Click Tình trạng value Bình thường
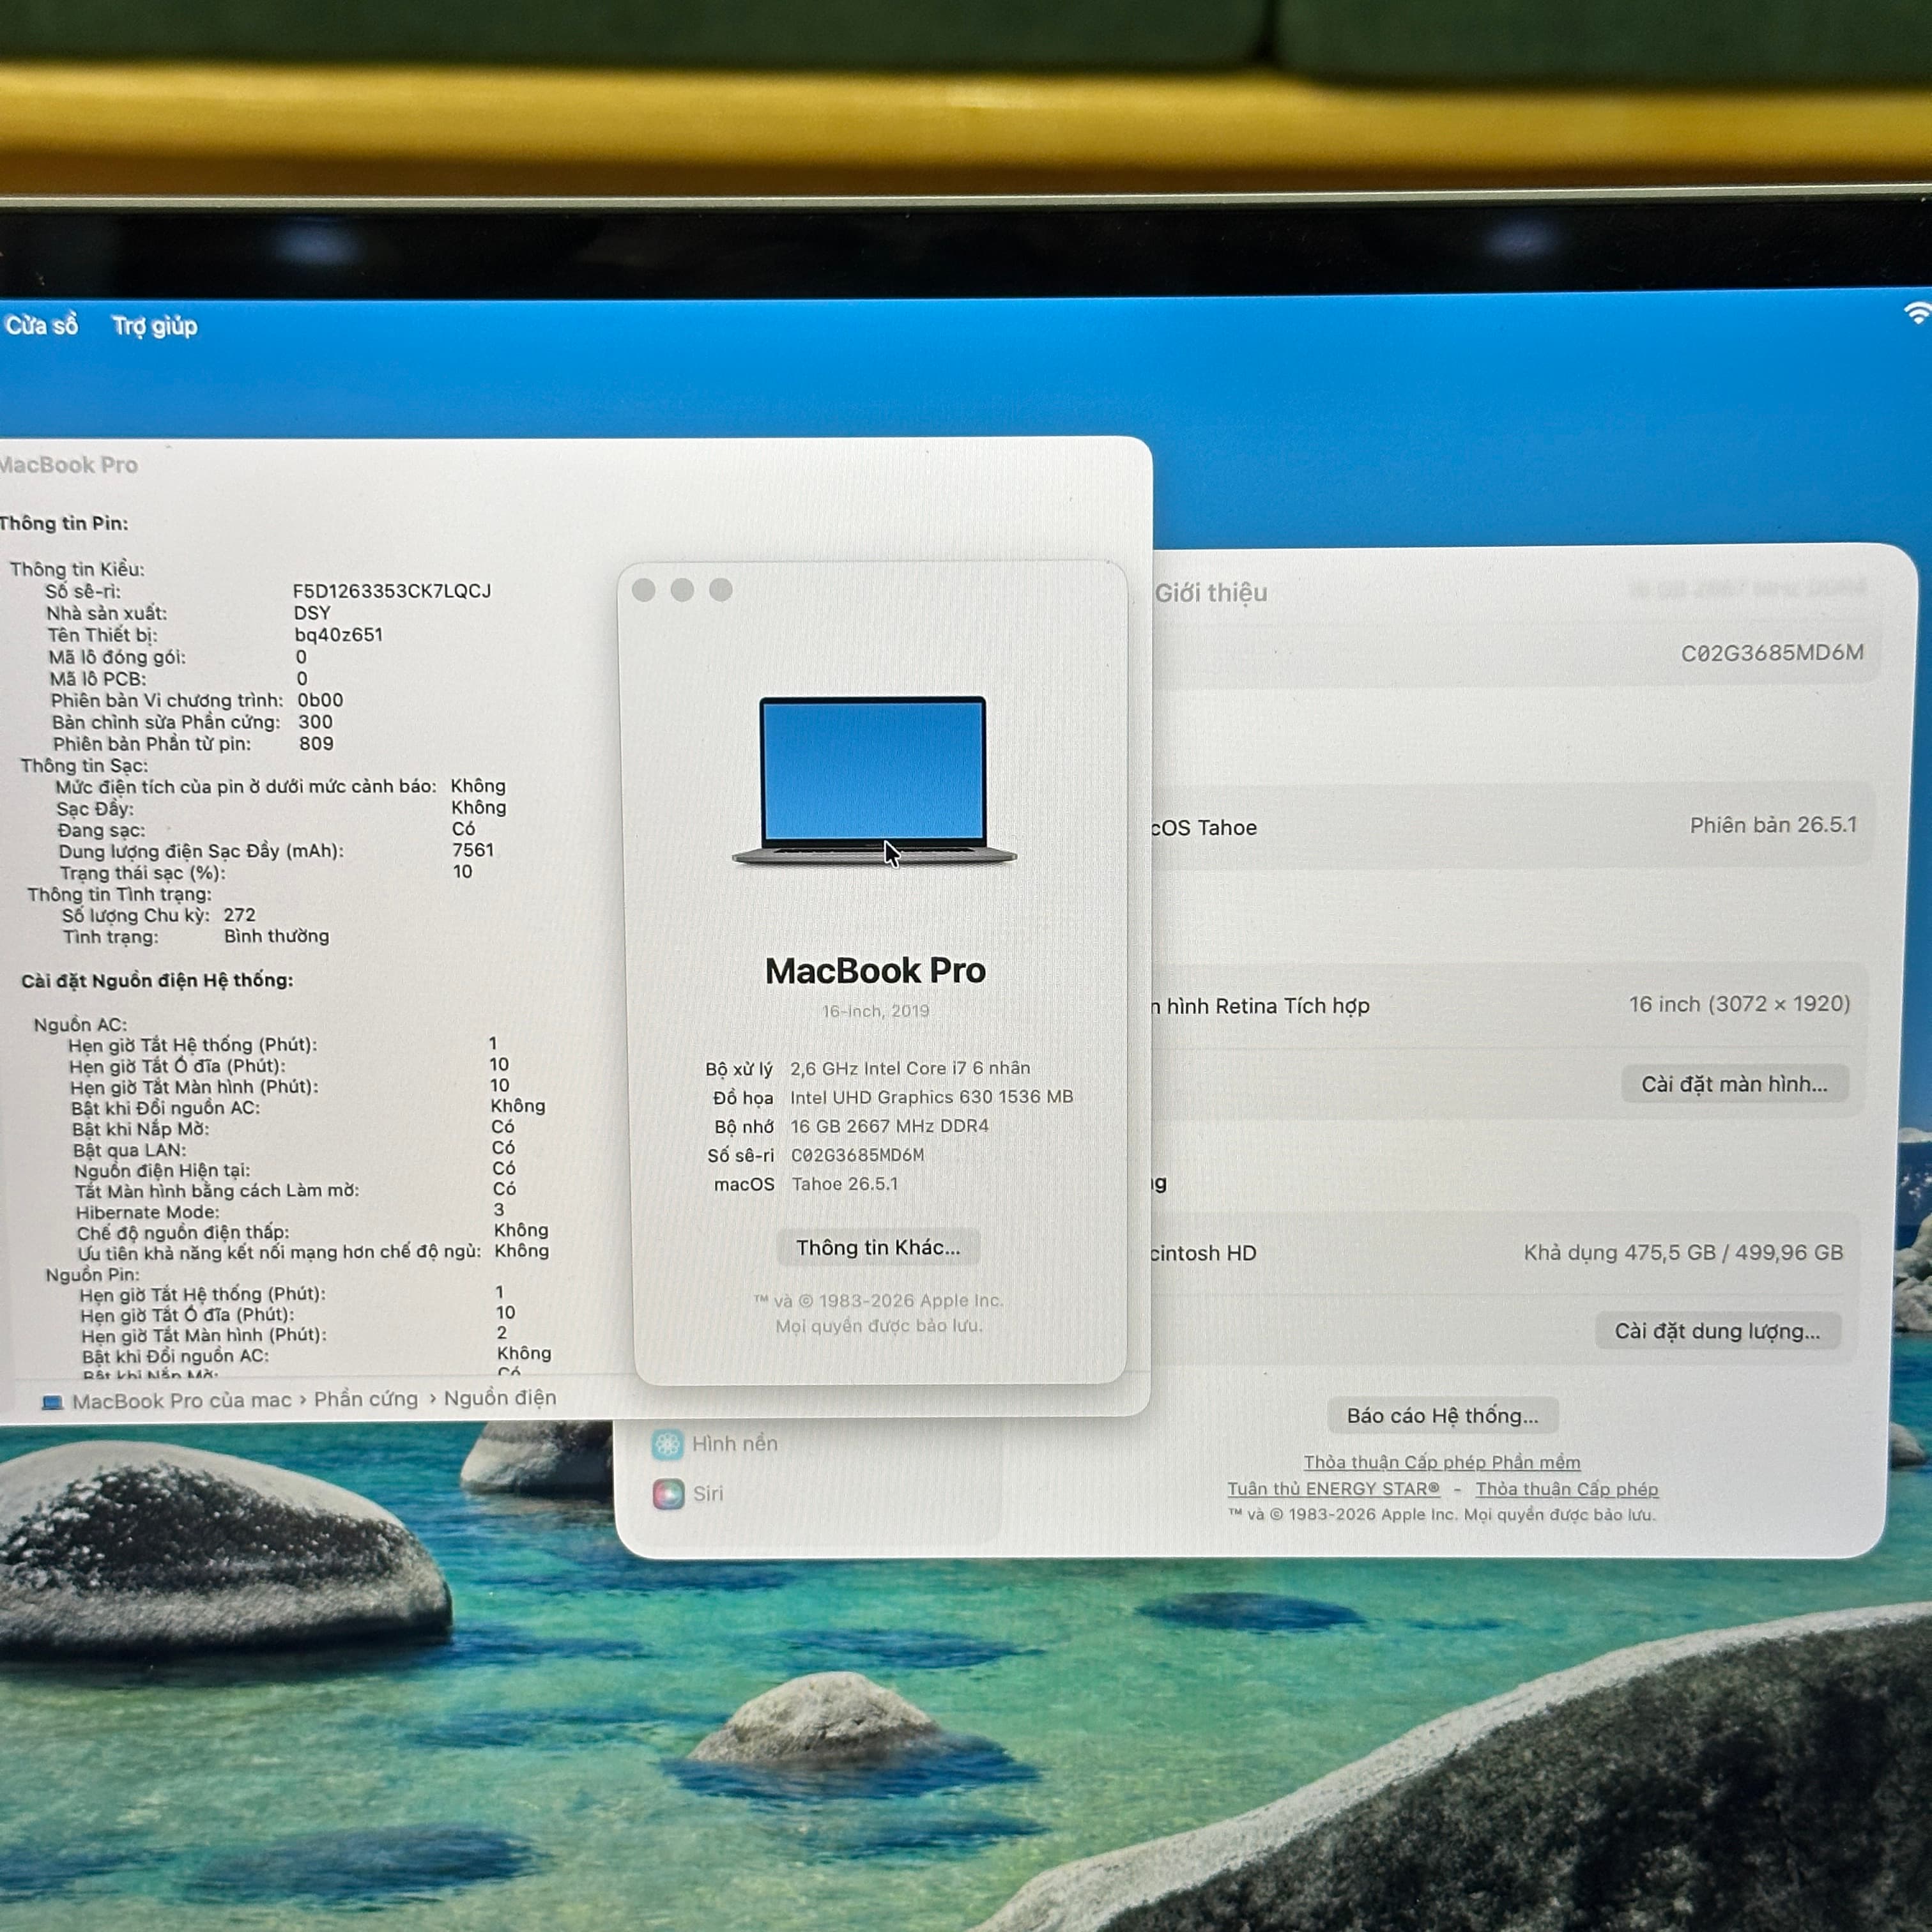Viewport: 1932px width, 1932px height. [x=276, y=936]
